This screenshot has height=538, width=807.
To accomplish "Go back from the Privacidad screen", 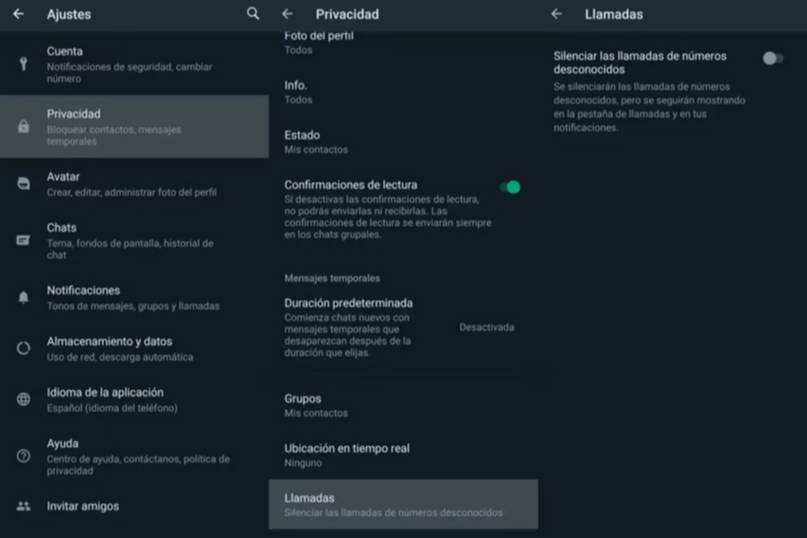I will pyautogui.click(x=287, y=14).
